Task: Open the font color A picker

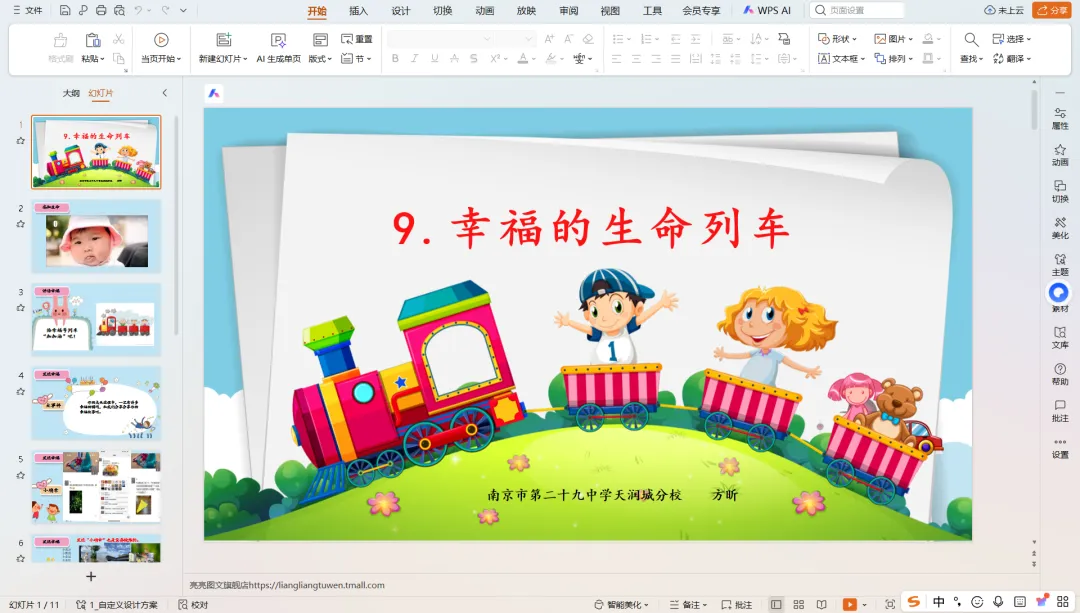Action: click(x=526, y=59)
